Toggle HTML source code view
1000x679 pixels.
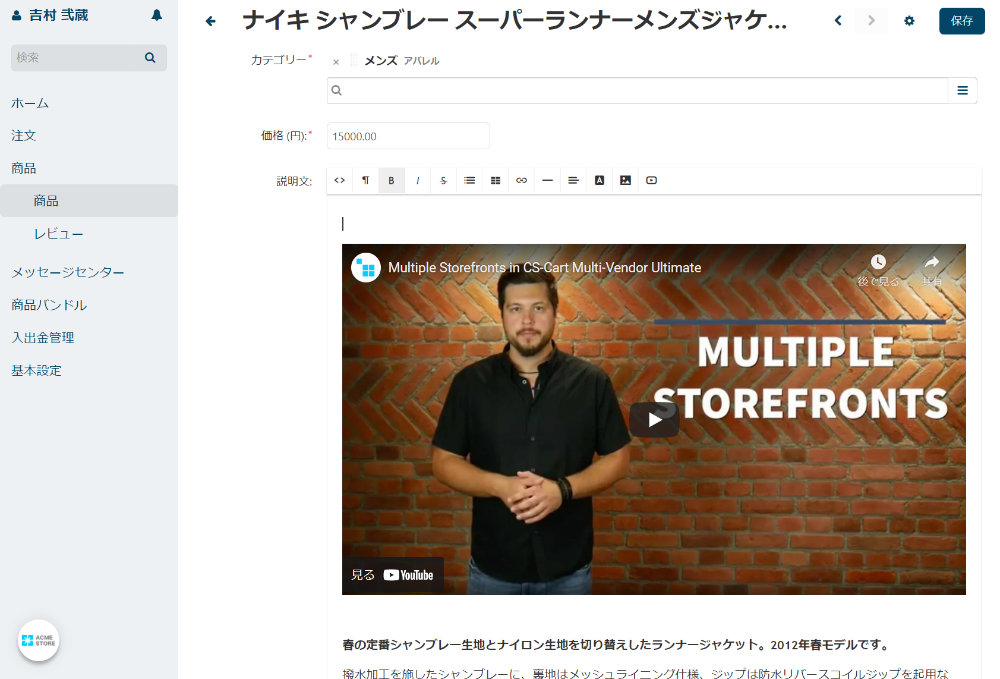pos(340,180)
